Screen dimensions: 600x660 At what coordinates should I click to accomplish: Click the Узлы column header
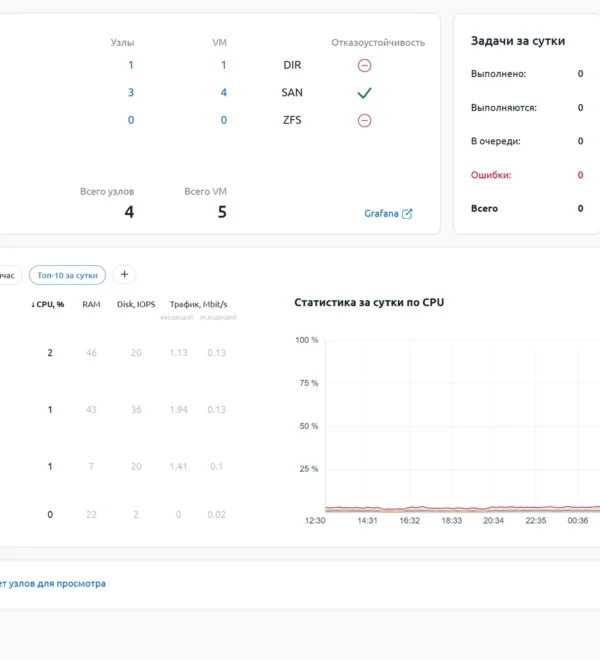coord(122,43)
